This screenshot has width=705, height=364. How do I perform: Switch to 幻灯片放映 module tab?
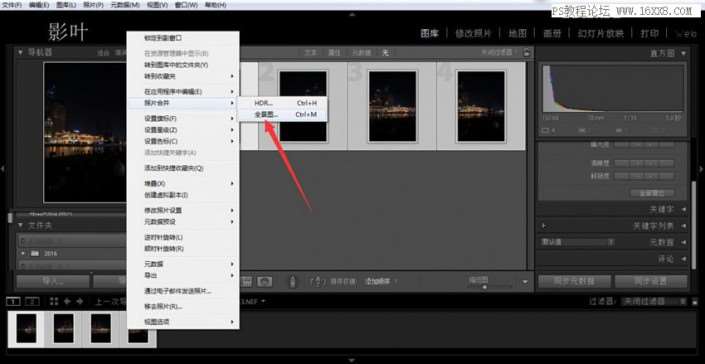(x=601, y=33)
